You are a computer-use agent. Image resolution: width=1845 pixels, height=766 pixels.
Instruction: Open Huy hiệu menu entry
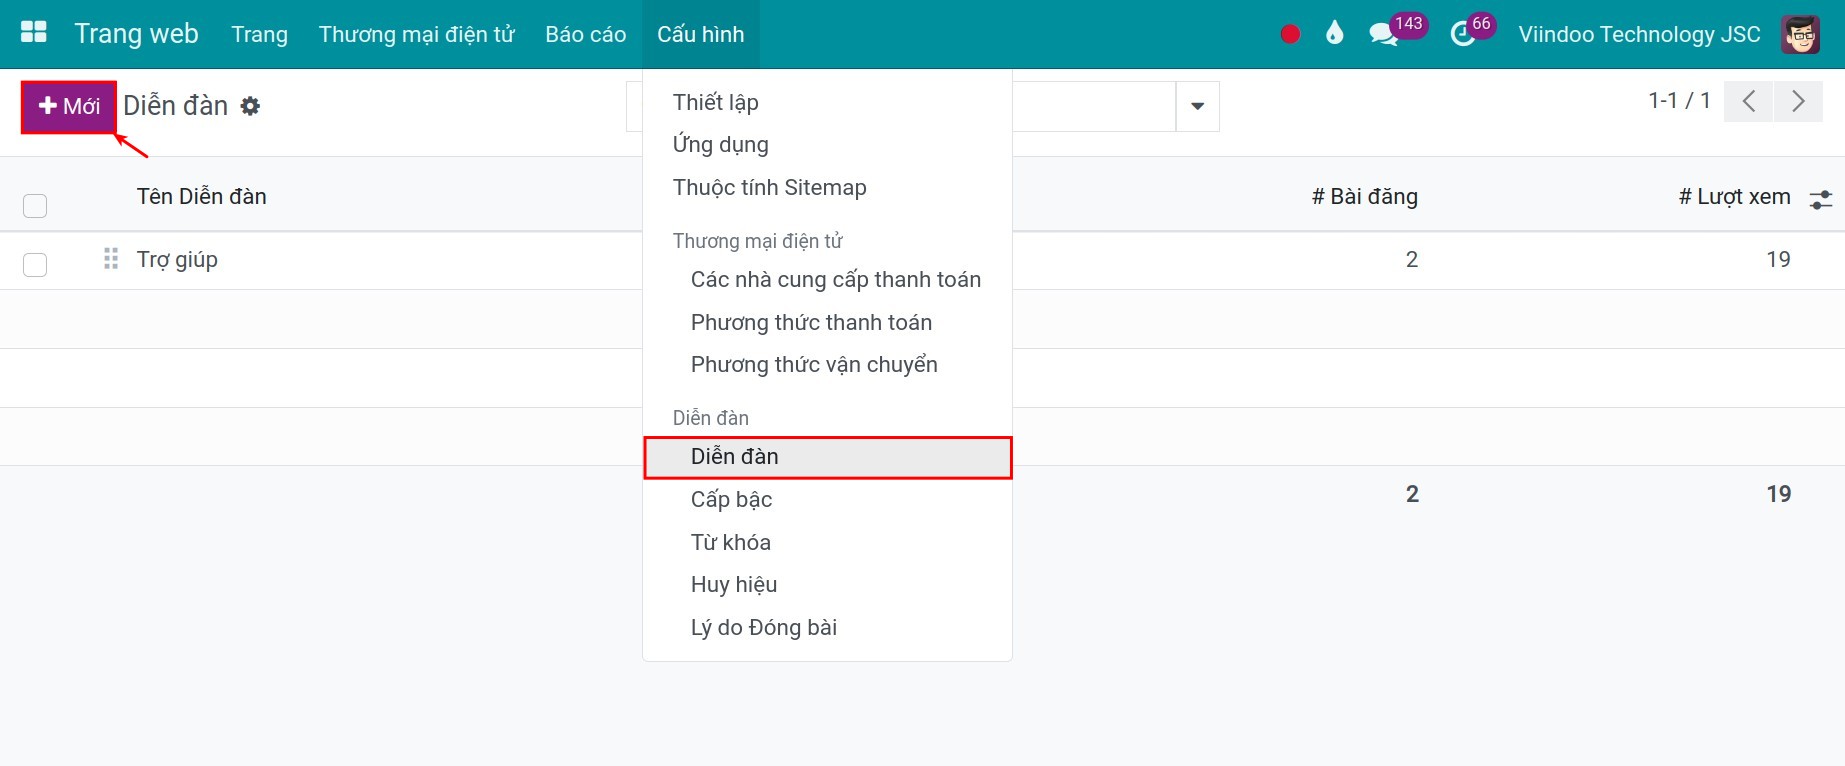click(x=734, y=584)
